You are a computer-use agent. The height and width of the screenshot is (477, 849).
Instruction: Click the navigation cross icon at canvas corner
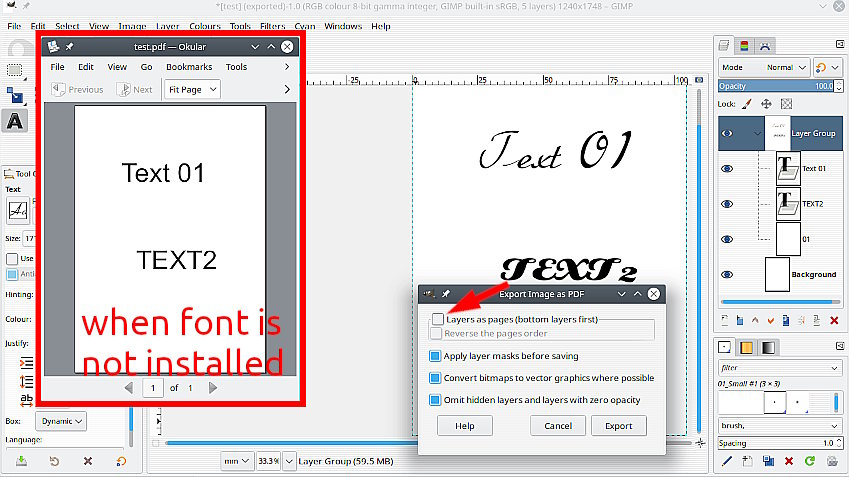[x=700, y=443]
